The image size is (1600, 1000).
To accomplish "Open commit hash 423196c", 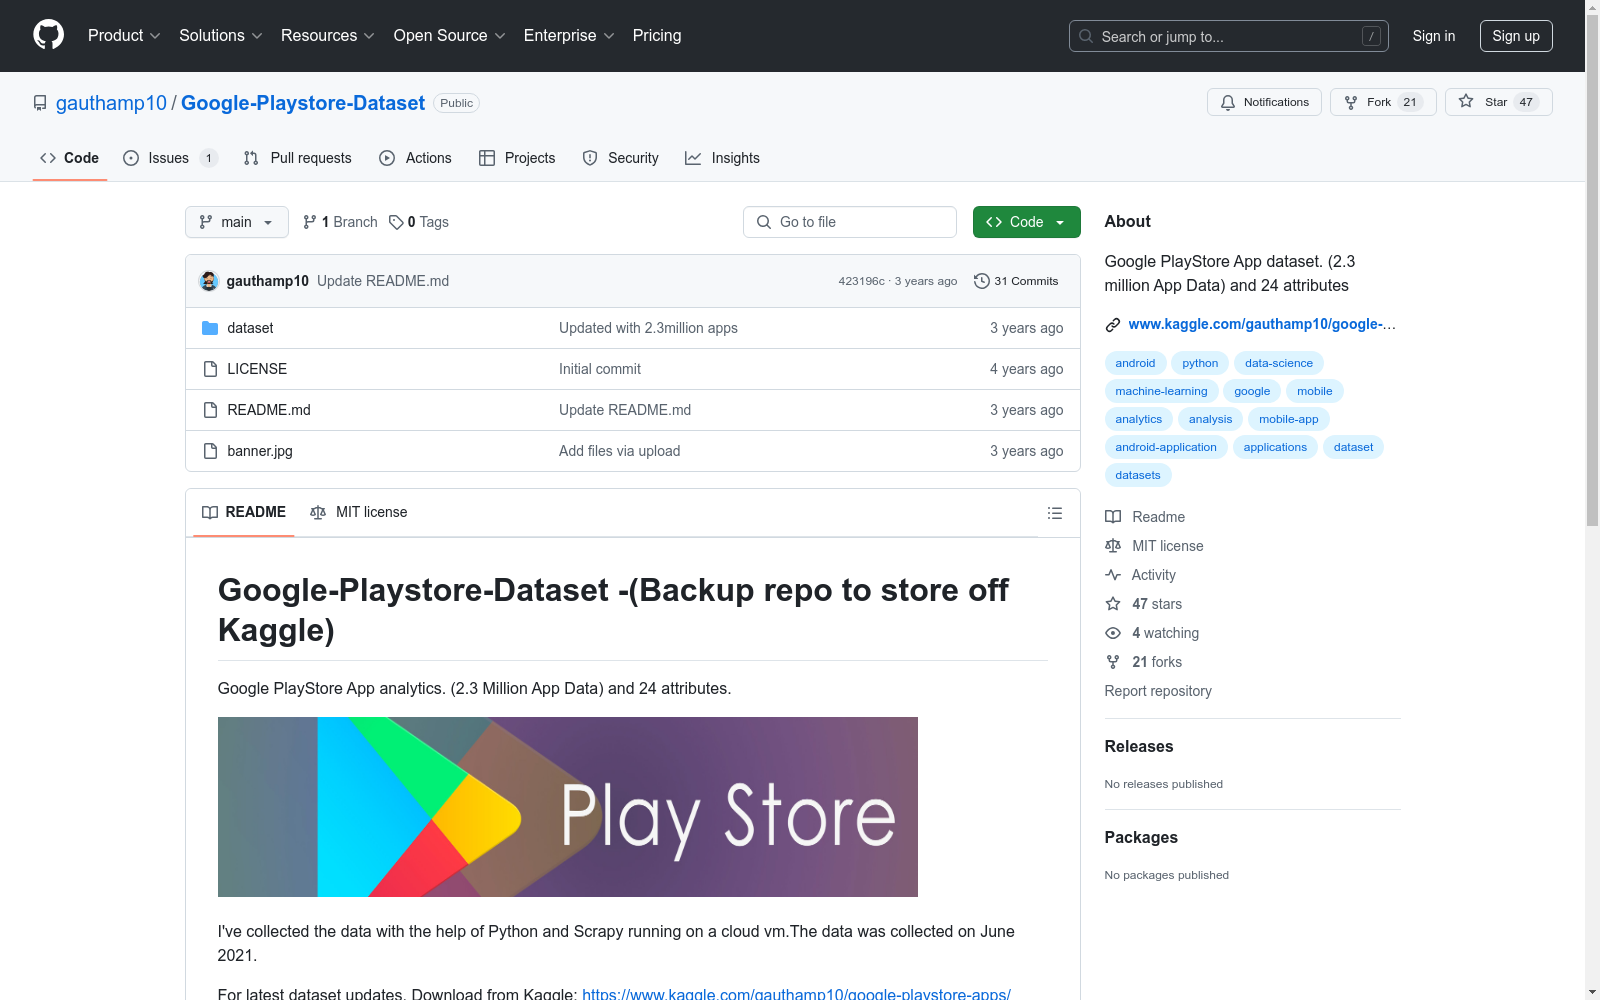I will pyautogui.click(x=861, y=281).
